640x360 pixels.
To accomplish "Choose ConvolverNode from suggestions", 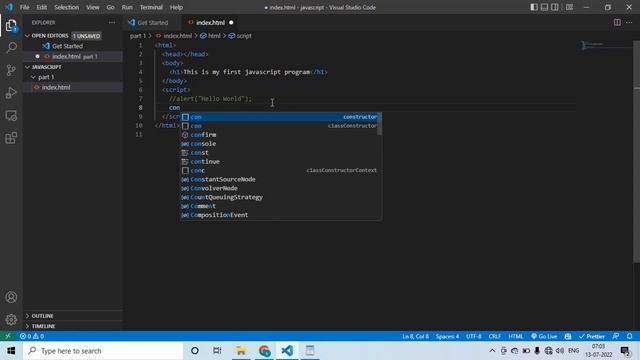I will tap(279, 188).
